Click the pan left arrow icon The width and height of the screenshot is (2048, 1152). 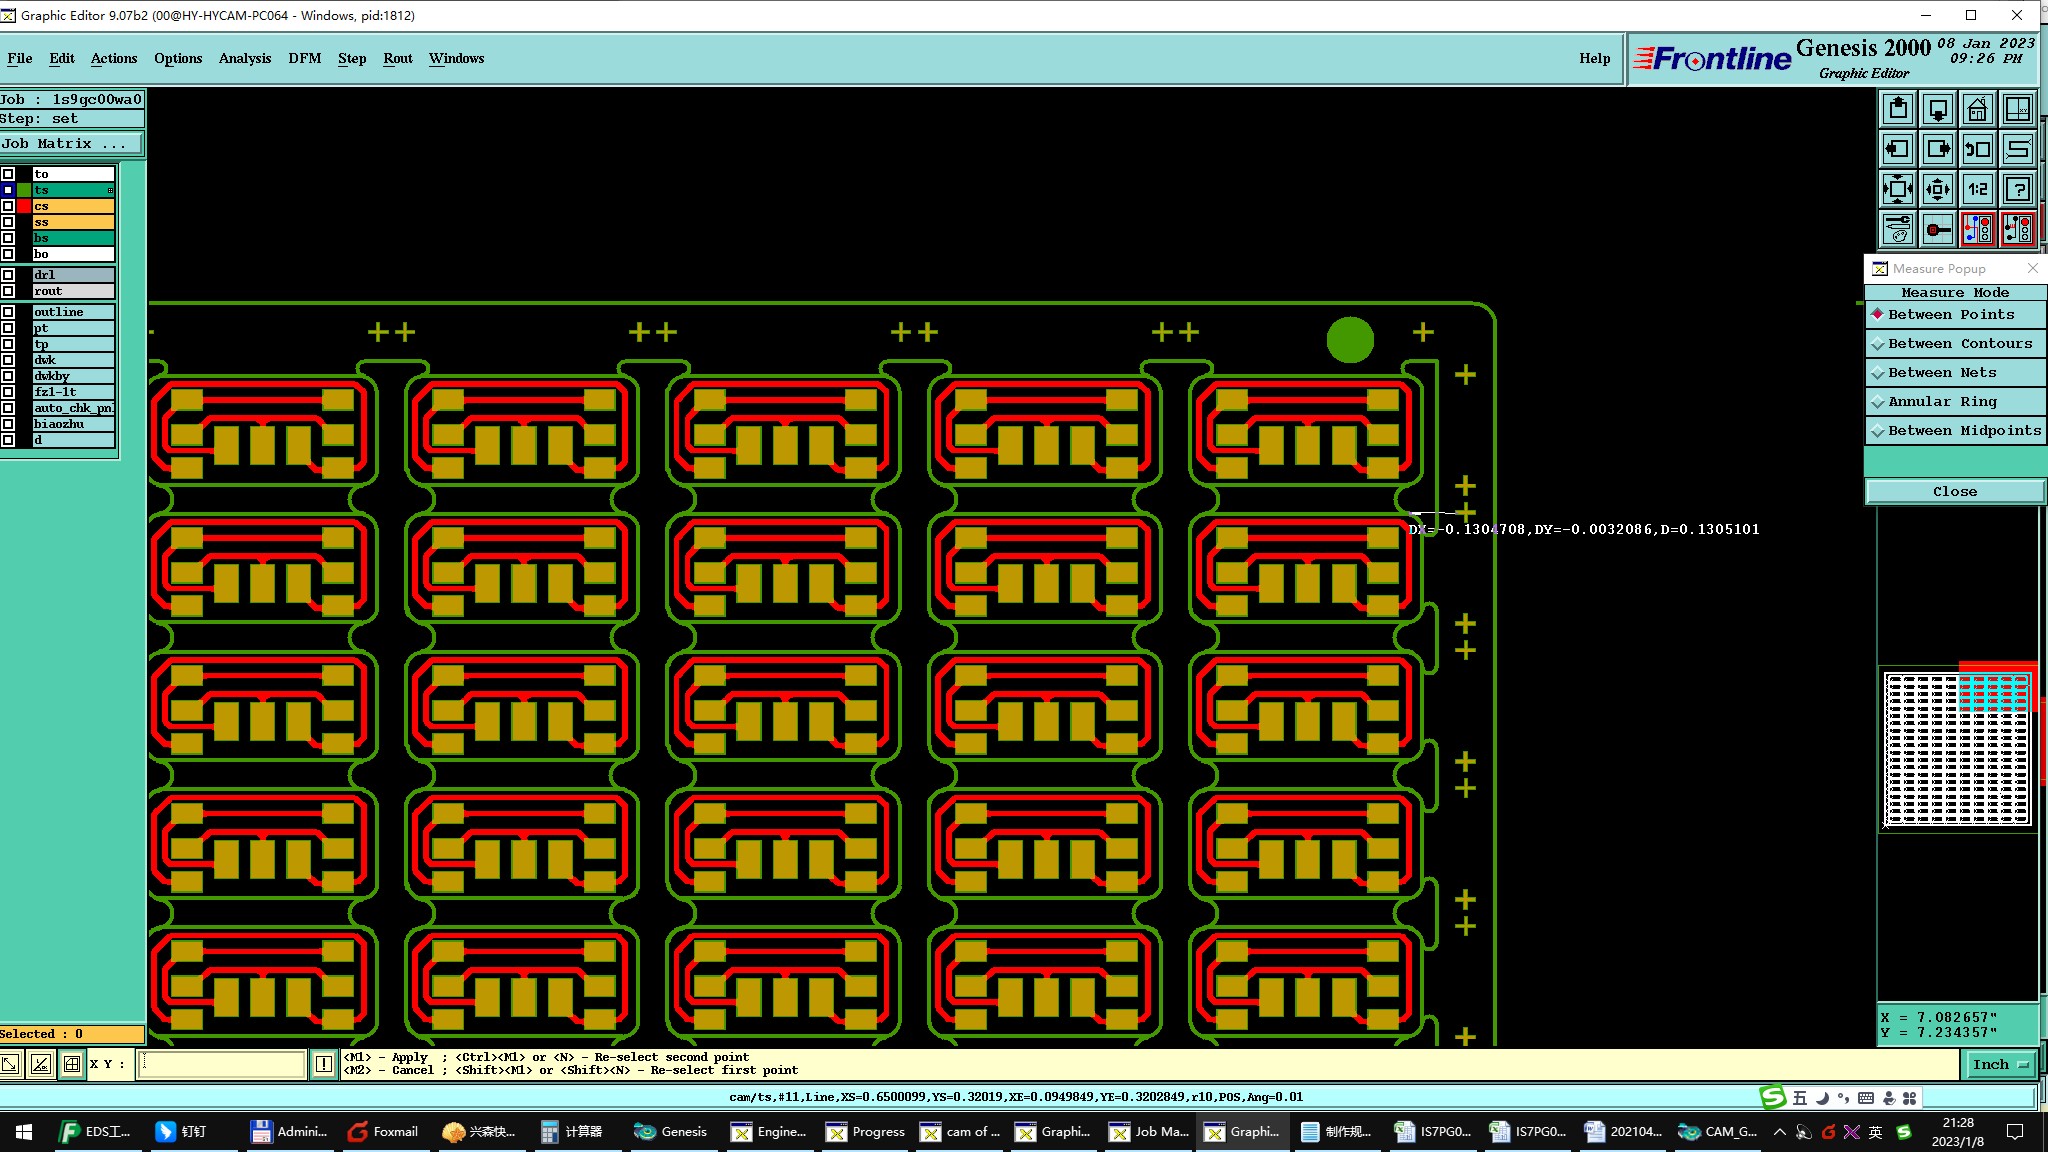[1898, 149]
